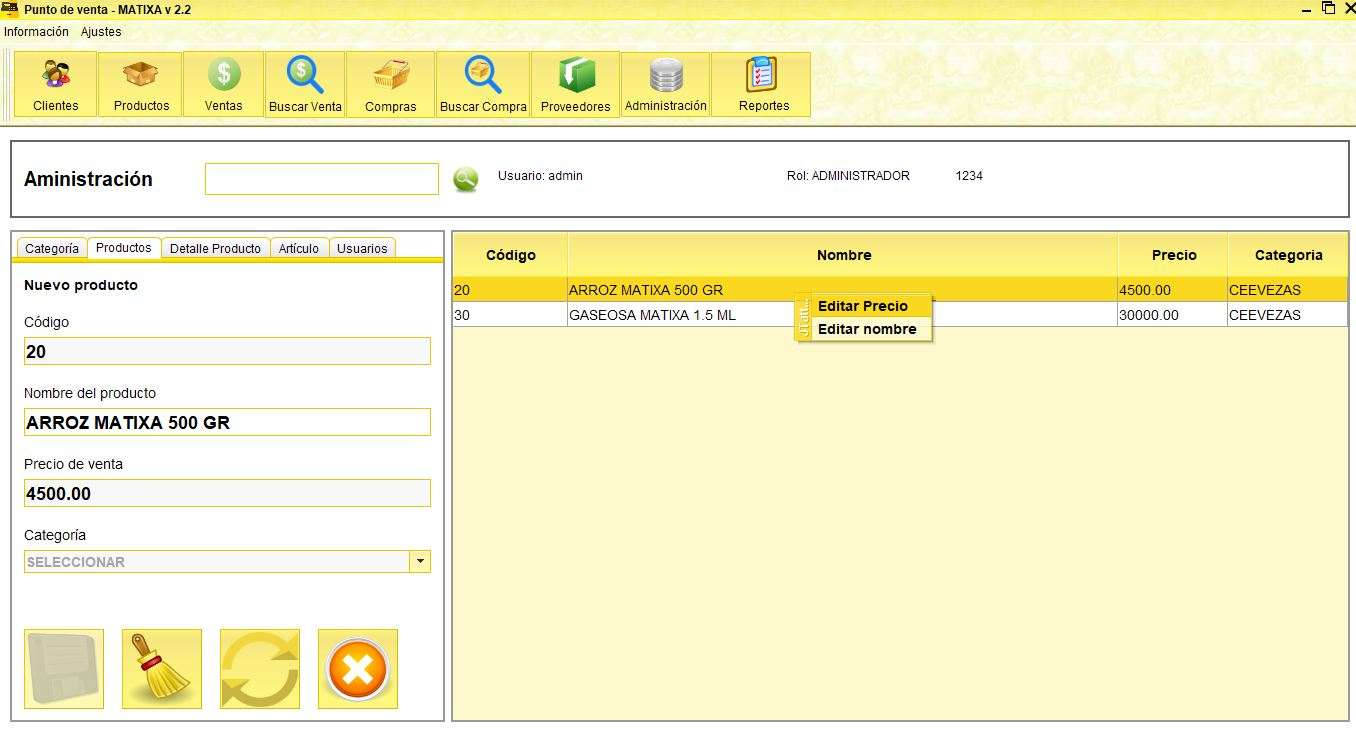Click the orange X cancel button
The image size is (1356, 729).
[358, 669]
